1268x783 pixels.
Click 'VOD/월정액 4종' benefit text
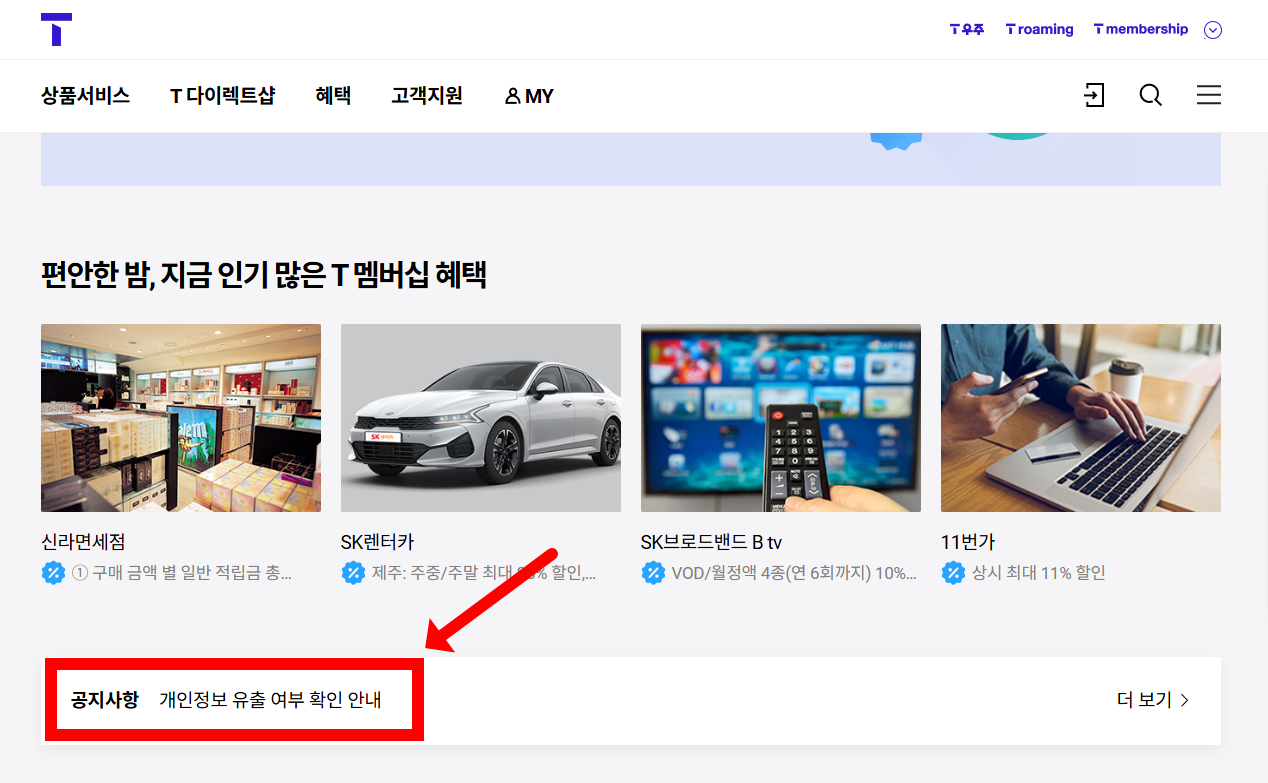(794, 573)
